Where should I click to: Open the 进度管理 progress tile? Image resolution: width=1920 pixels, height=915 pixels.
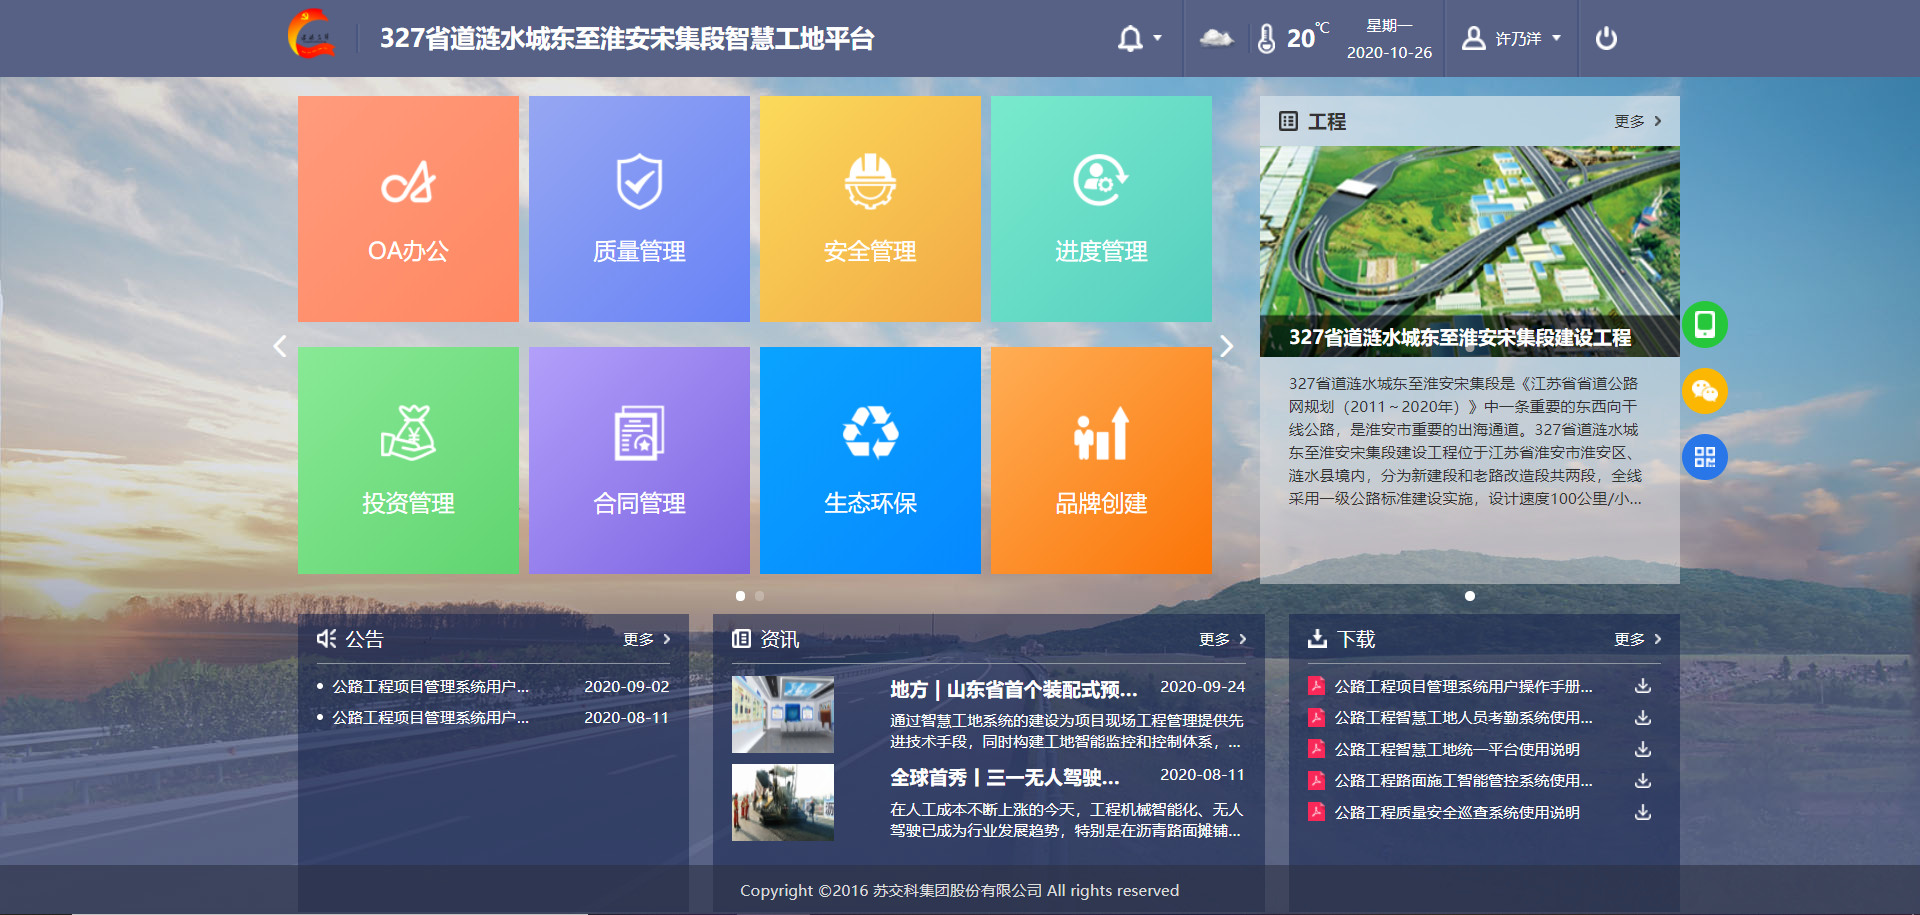click(x=1101, y=209)
